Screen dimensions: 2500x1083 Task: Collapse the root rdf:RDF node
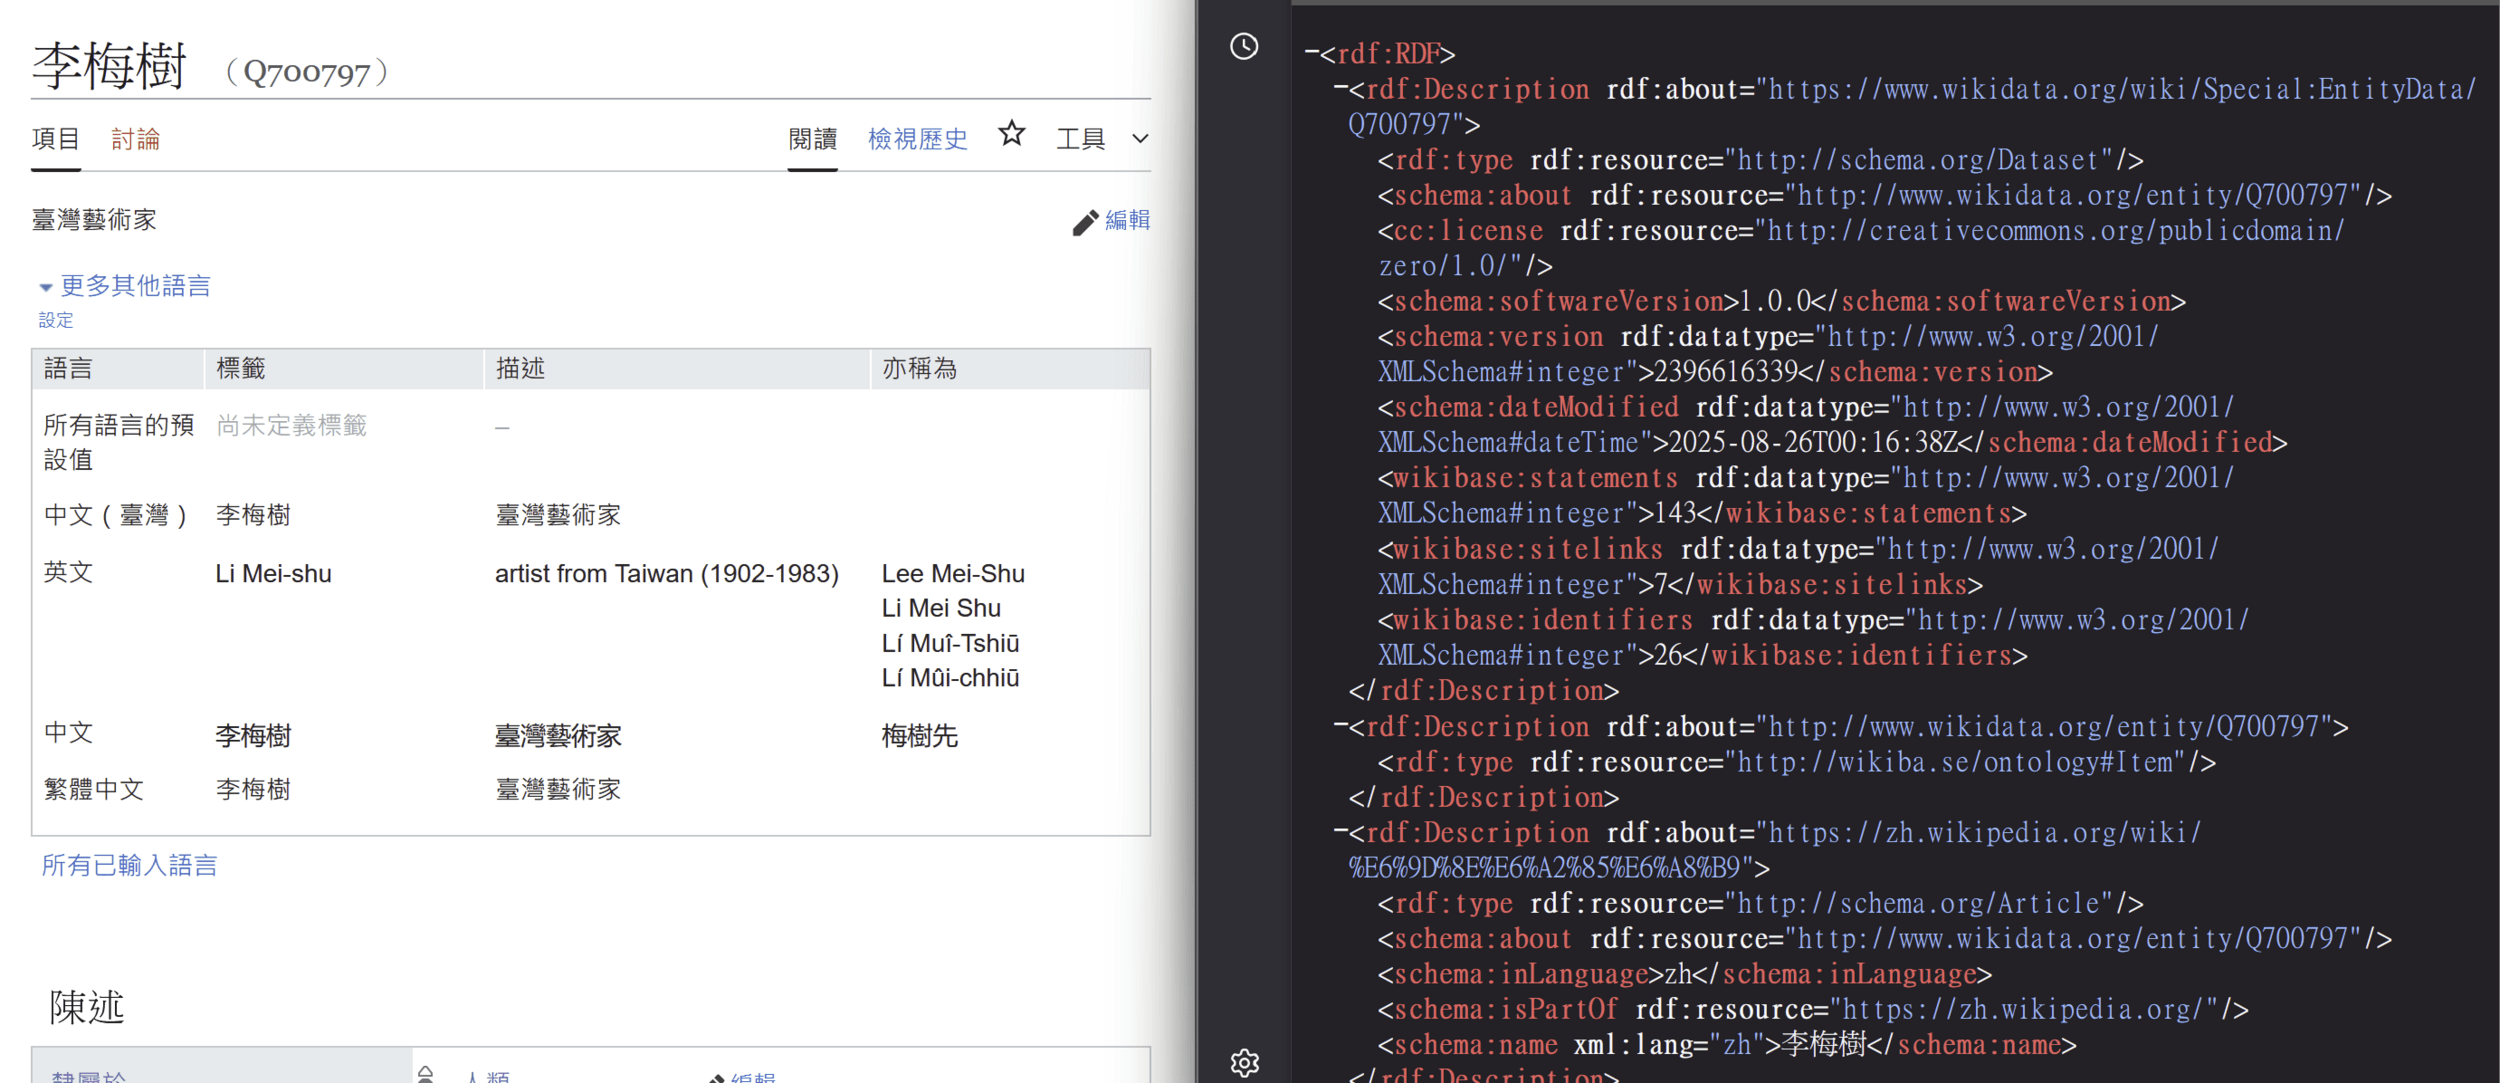point(1311,53)
